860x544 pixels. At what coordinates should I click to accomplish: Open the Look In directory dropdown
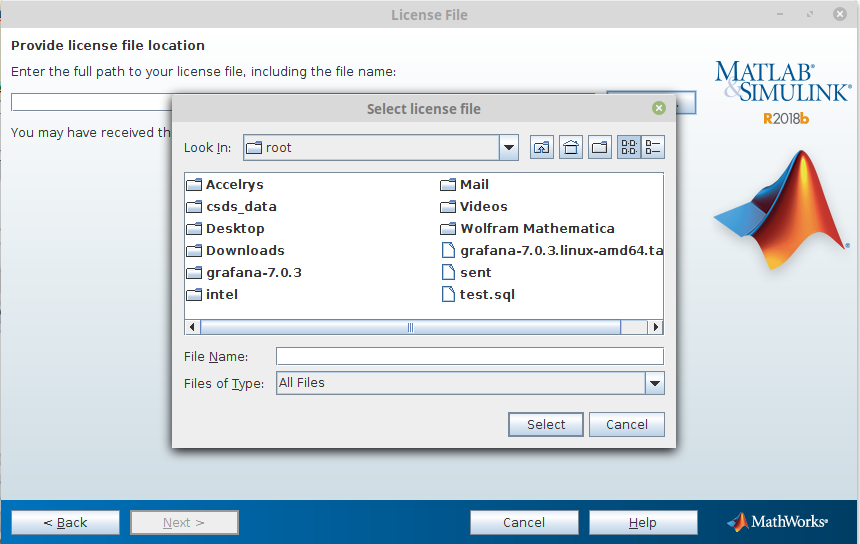pyautogui.click(x=509, y=148)
